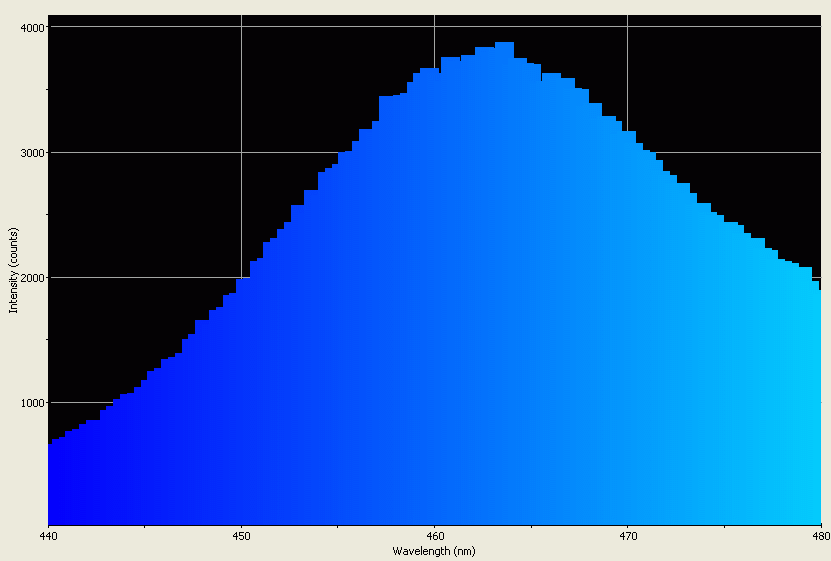Click gridline intersection at 470 nm, 2000 counts
831x561 pixels.
627,278
